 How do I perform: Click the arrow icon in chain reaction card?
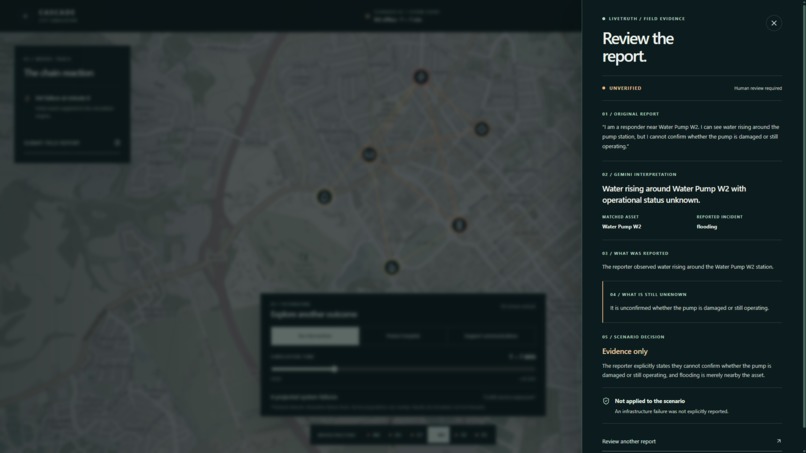tap(117, 143)
